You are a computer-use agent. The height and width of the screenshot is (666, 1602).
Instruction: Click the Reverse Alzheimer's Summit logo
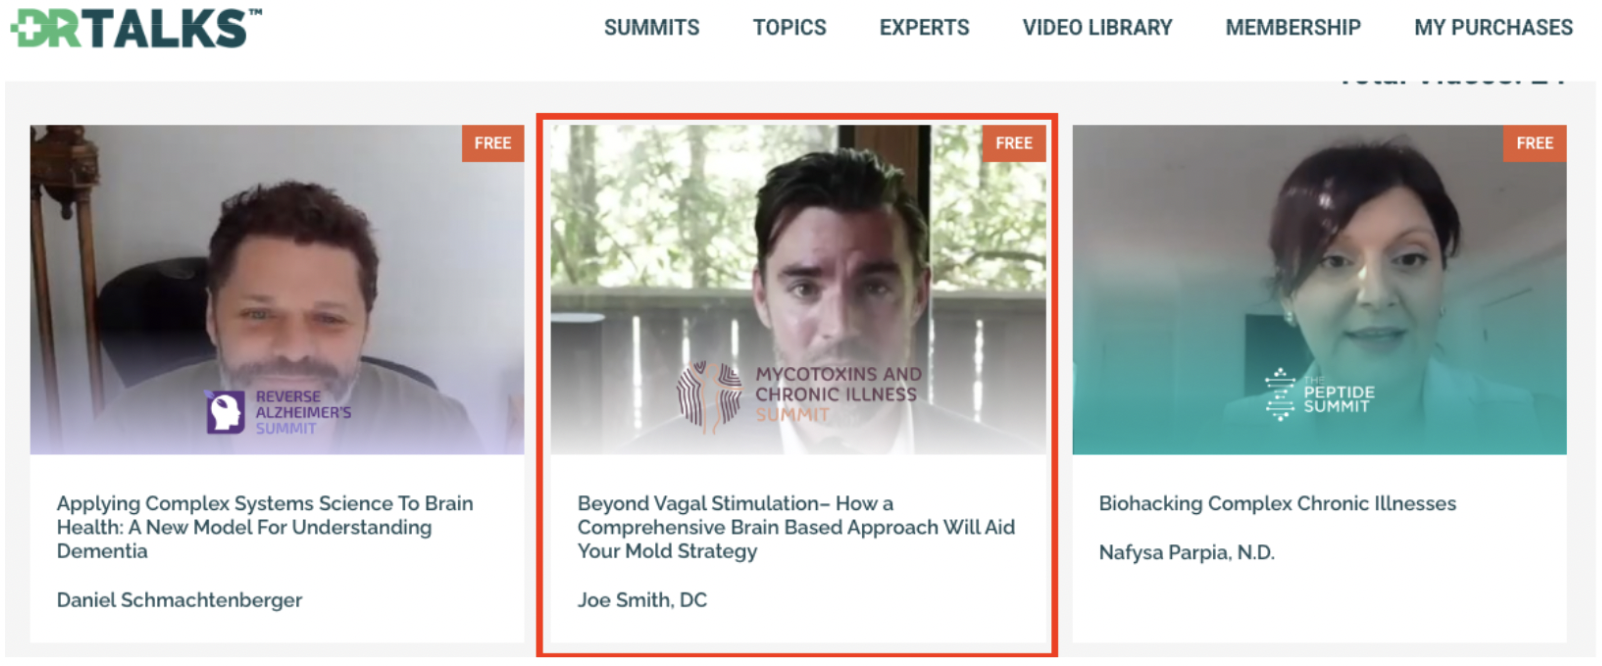click(279, 412)
